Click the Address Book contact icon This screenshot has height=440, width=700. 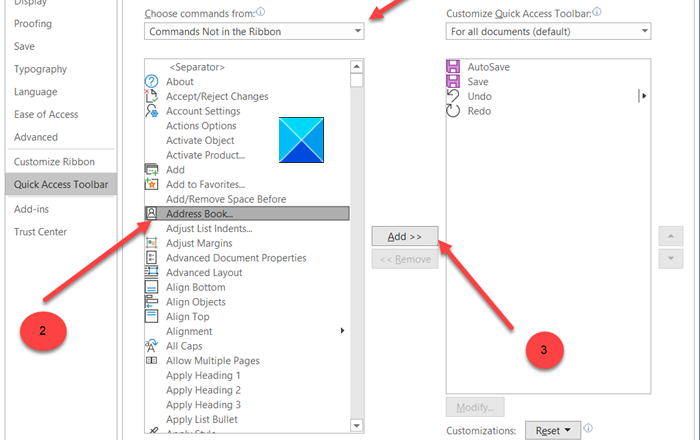point(151,213)
